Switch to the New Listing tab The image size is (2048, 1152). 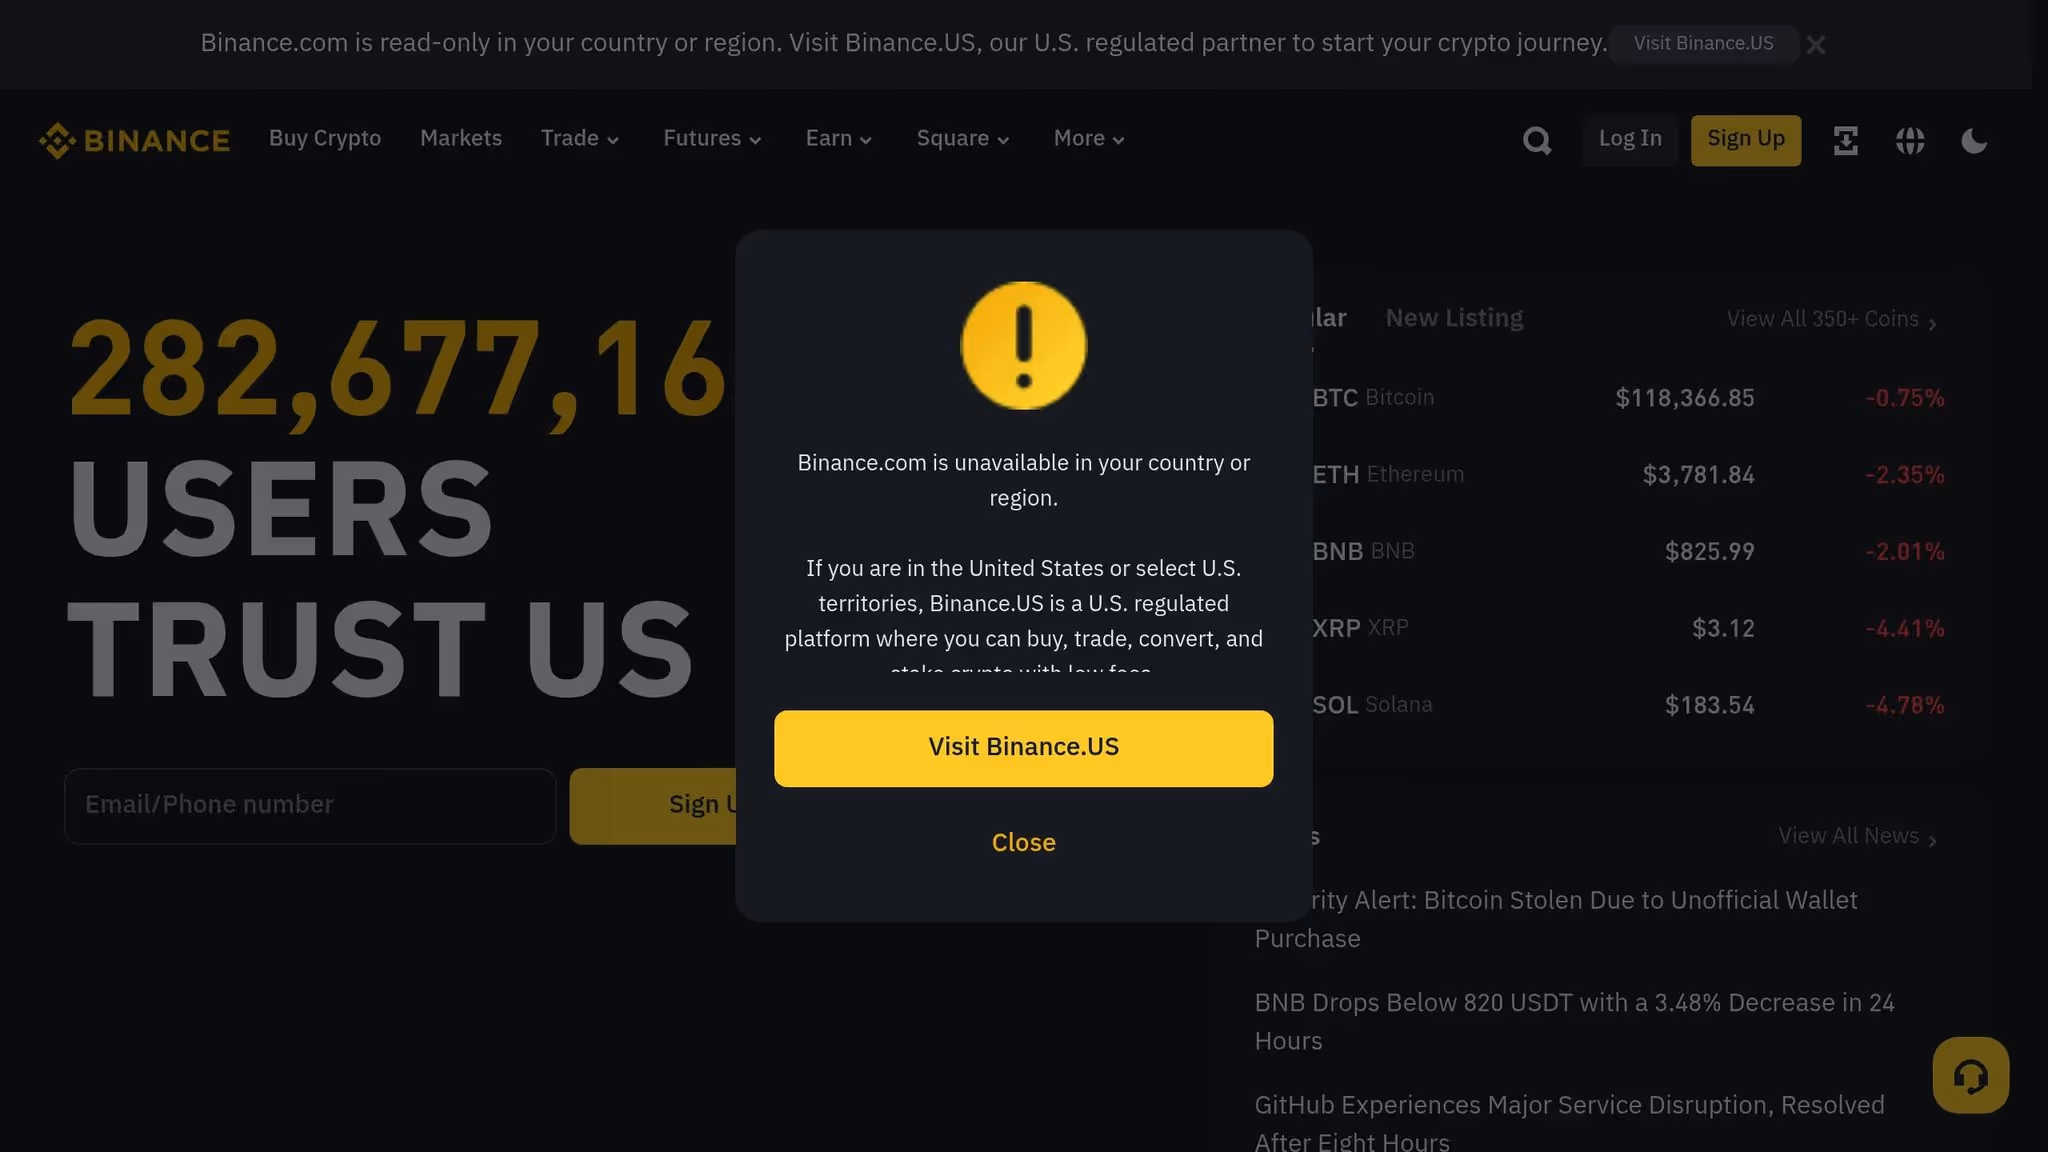click(x=1454, y=317)
